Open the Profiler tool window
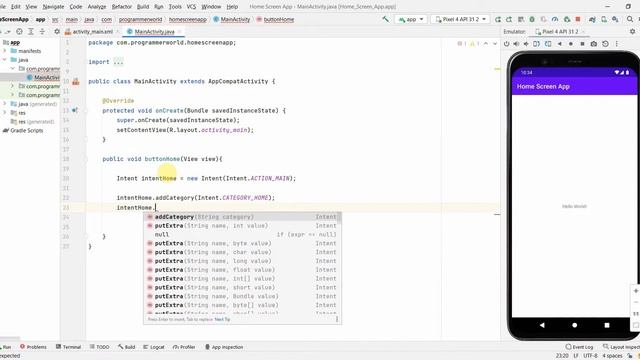640x360 pixels. click(184, 347)
